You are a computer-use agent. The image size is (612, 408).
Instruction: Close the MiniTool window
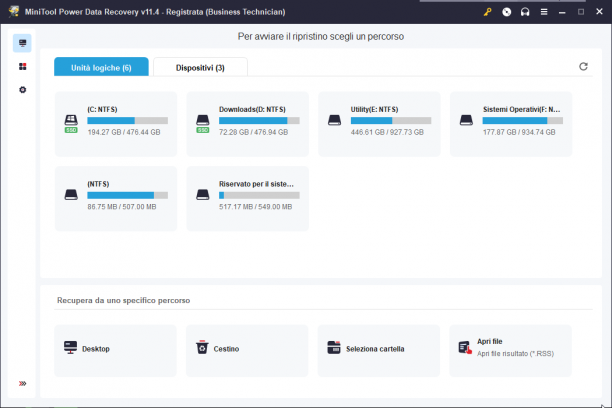coord(600,12)
